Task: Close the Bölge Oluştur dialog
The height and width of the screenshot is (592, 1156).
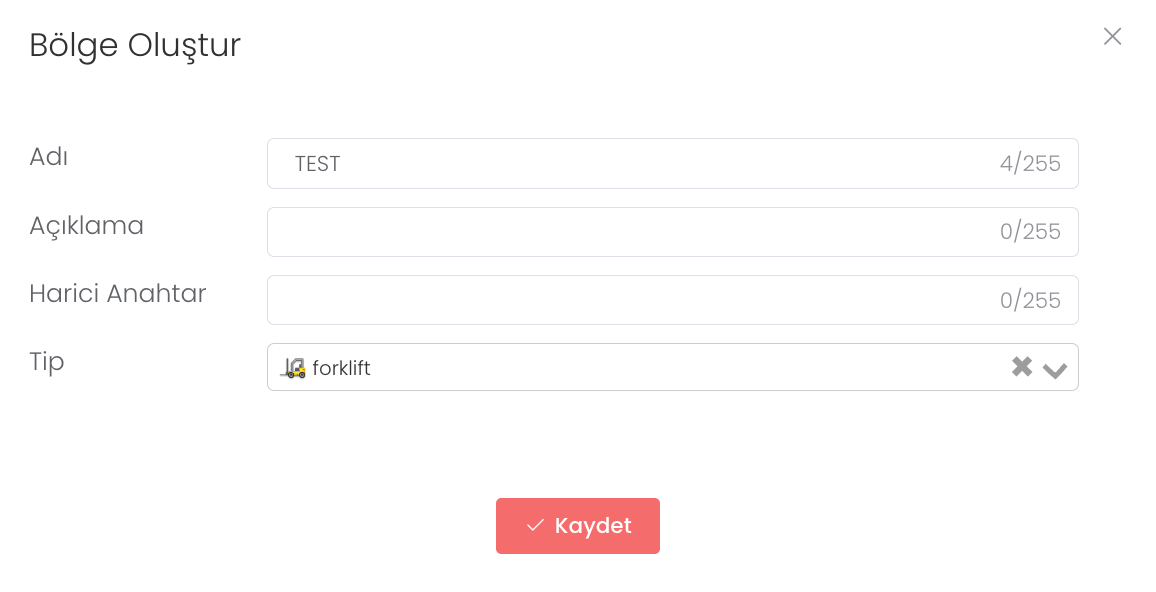Action: [x=1112, y=36]
